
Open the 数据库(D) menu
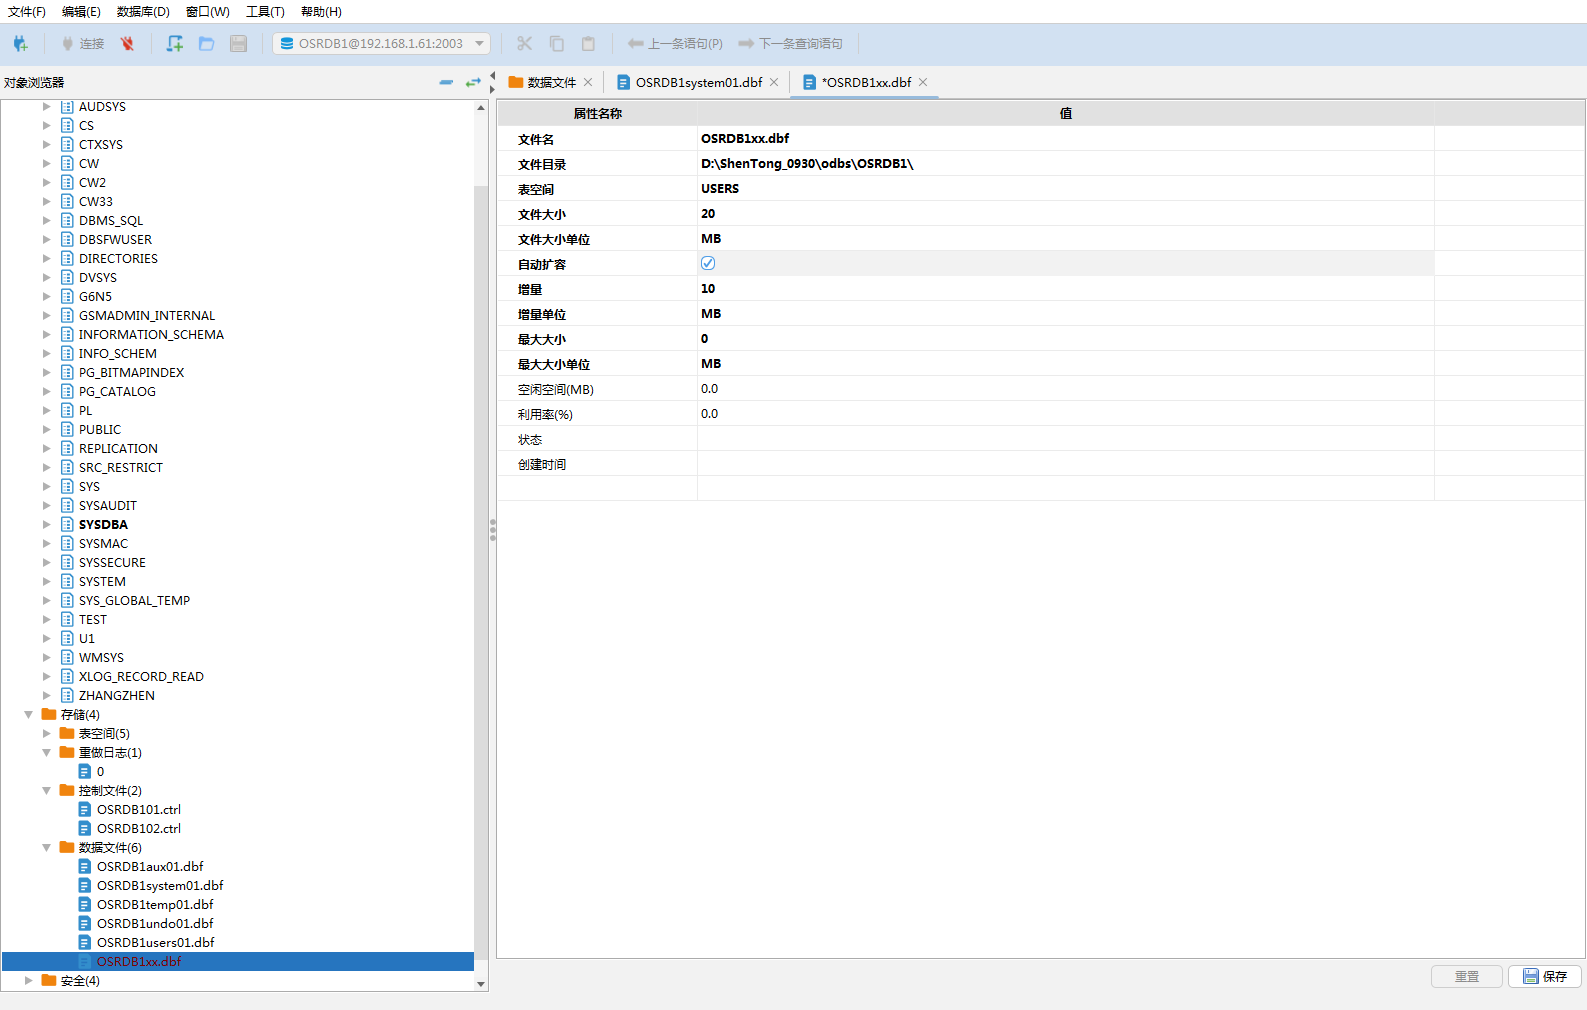pos(143,12)
